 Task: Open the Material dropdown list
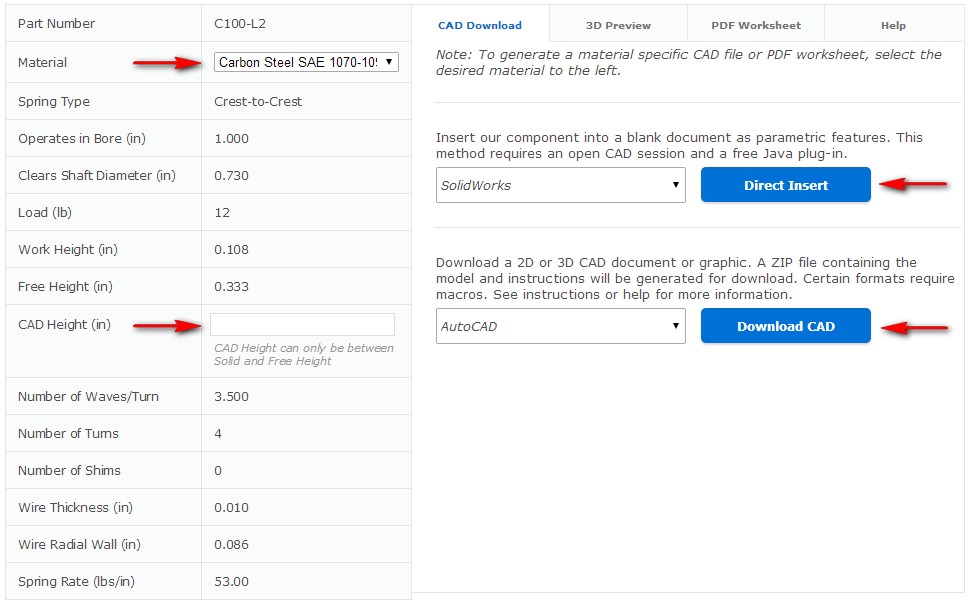point(306,62)
